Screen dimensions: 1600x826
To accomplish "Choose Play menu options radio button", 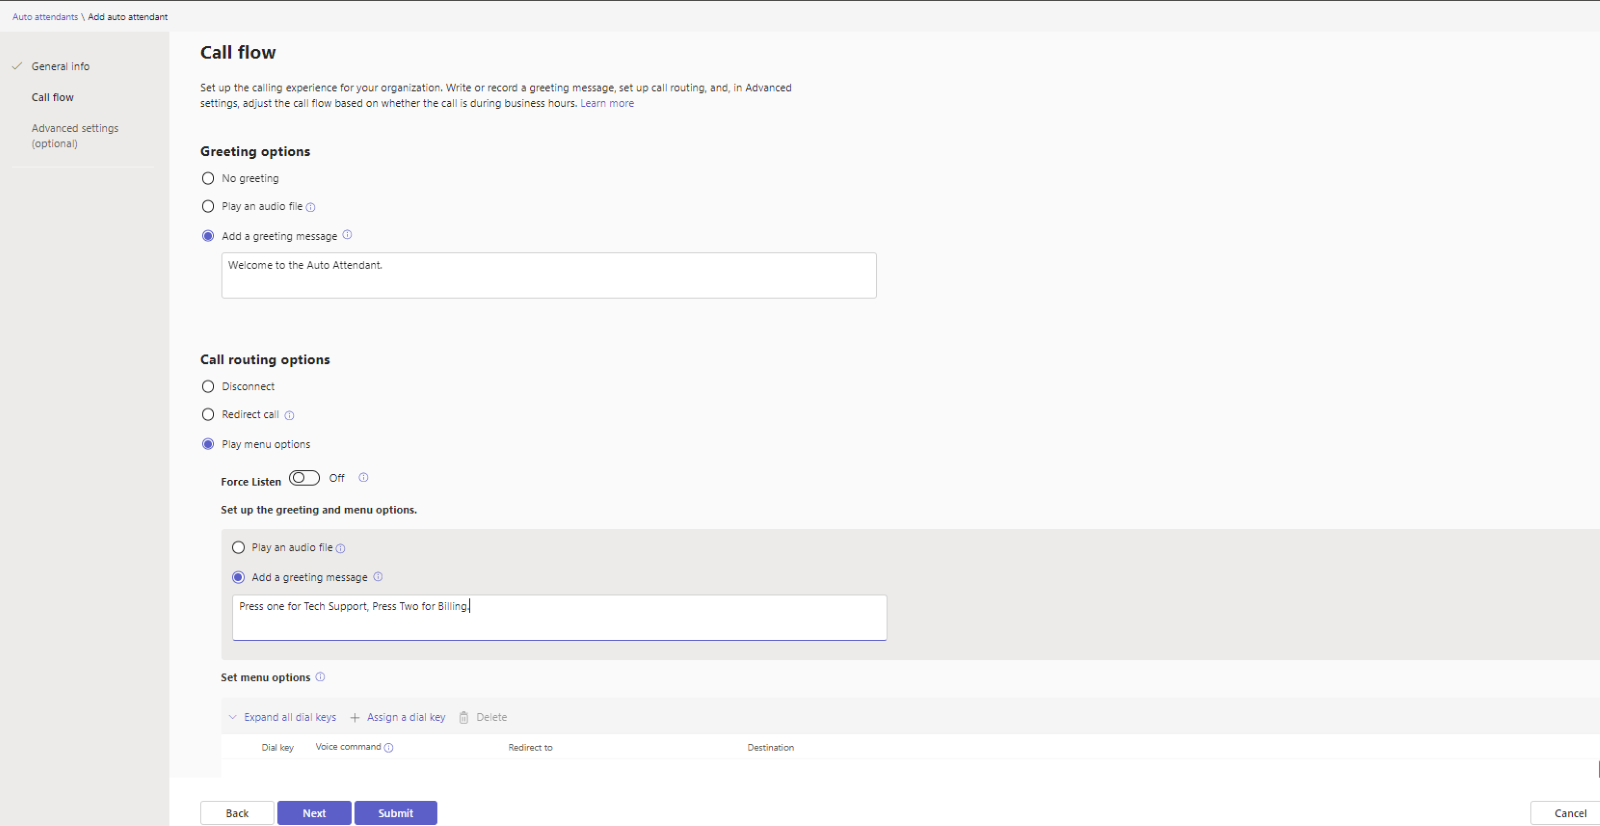I will tap(208, 444).
